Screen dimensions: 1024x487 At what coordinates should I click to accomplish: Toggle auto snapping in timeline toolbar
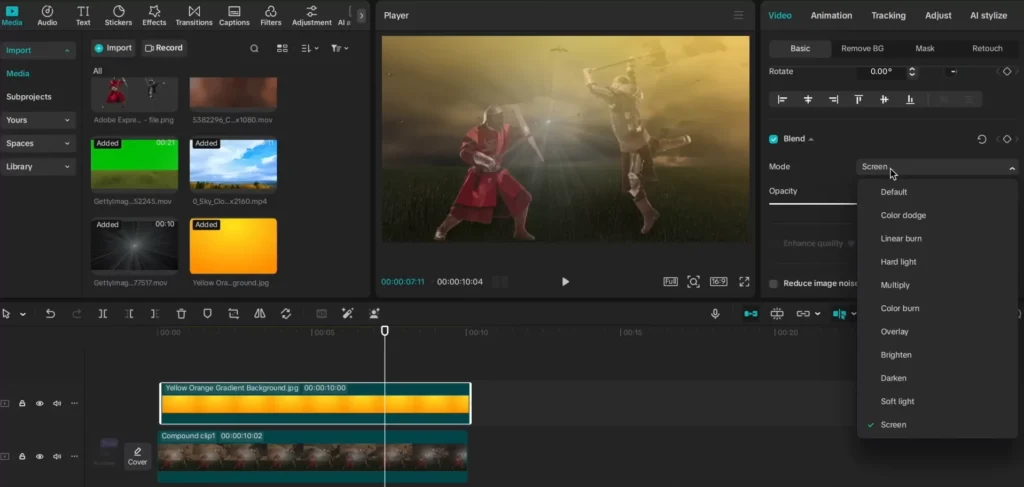click(x=777, y=314)
